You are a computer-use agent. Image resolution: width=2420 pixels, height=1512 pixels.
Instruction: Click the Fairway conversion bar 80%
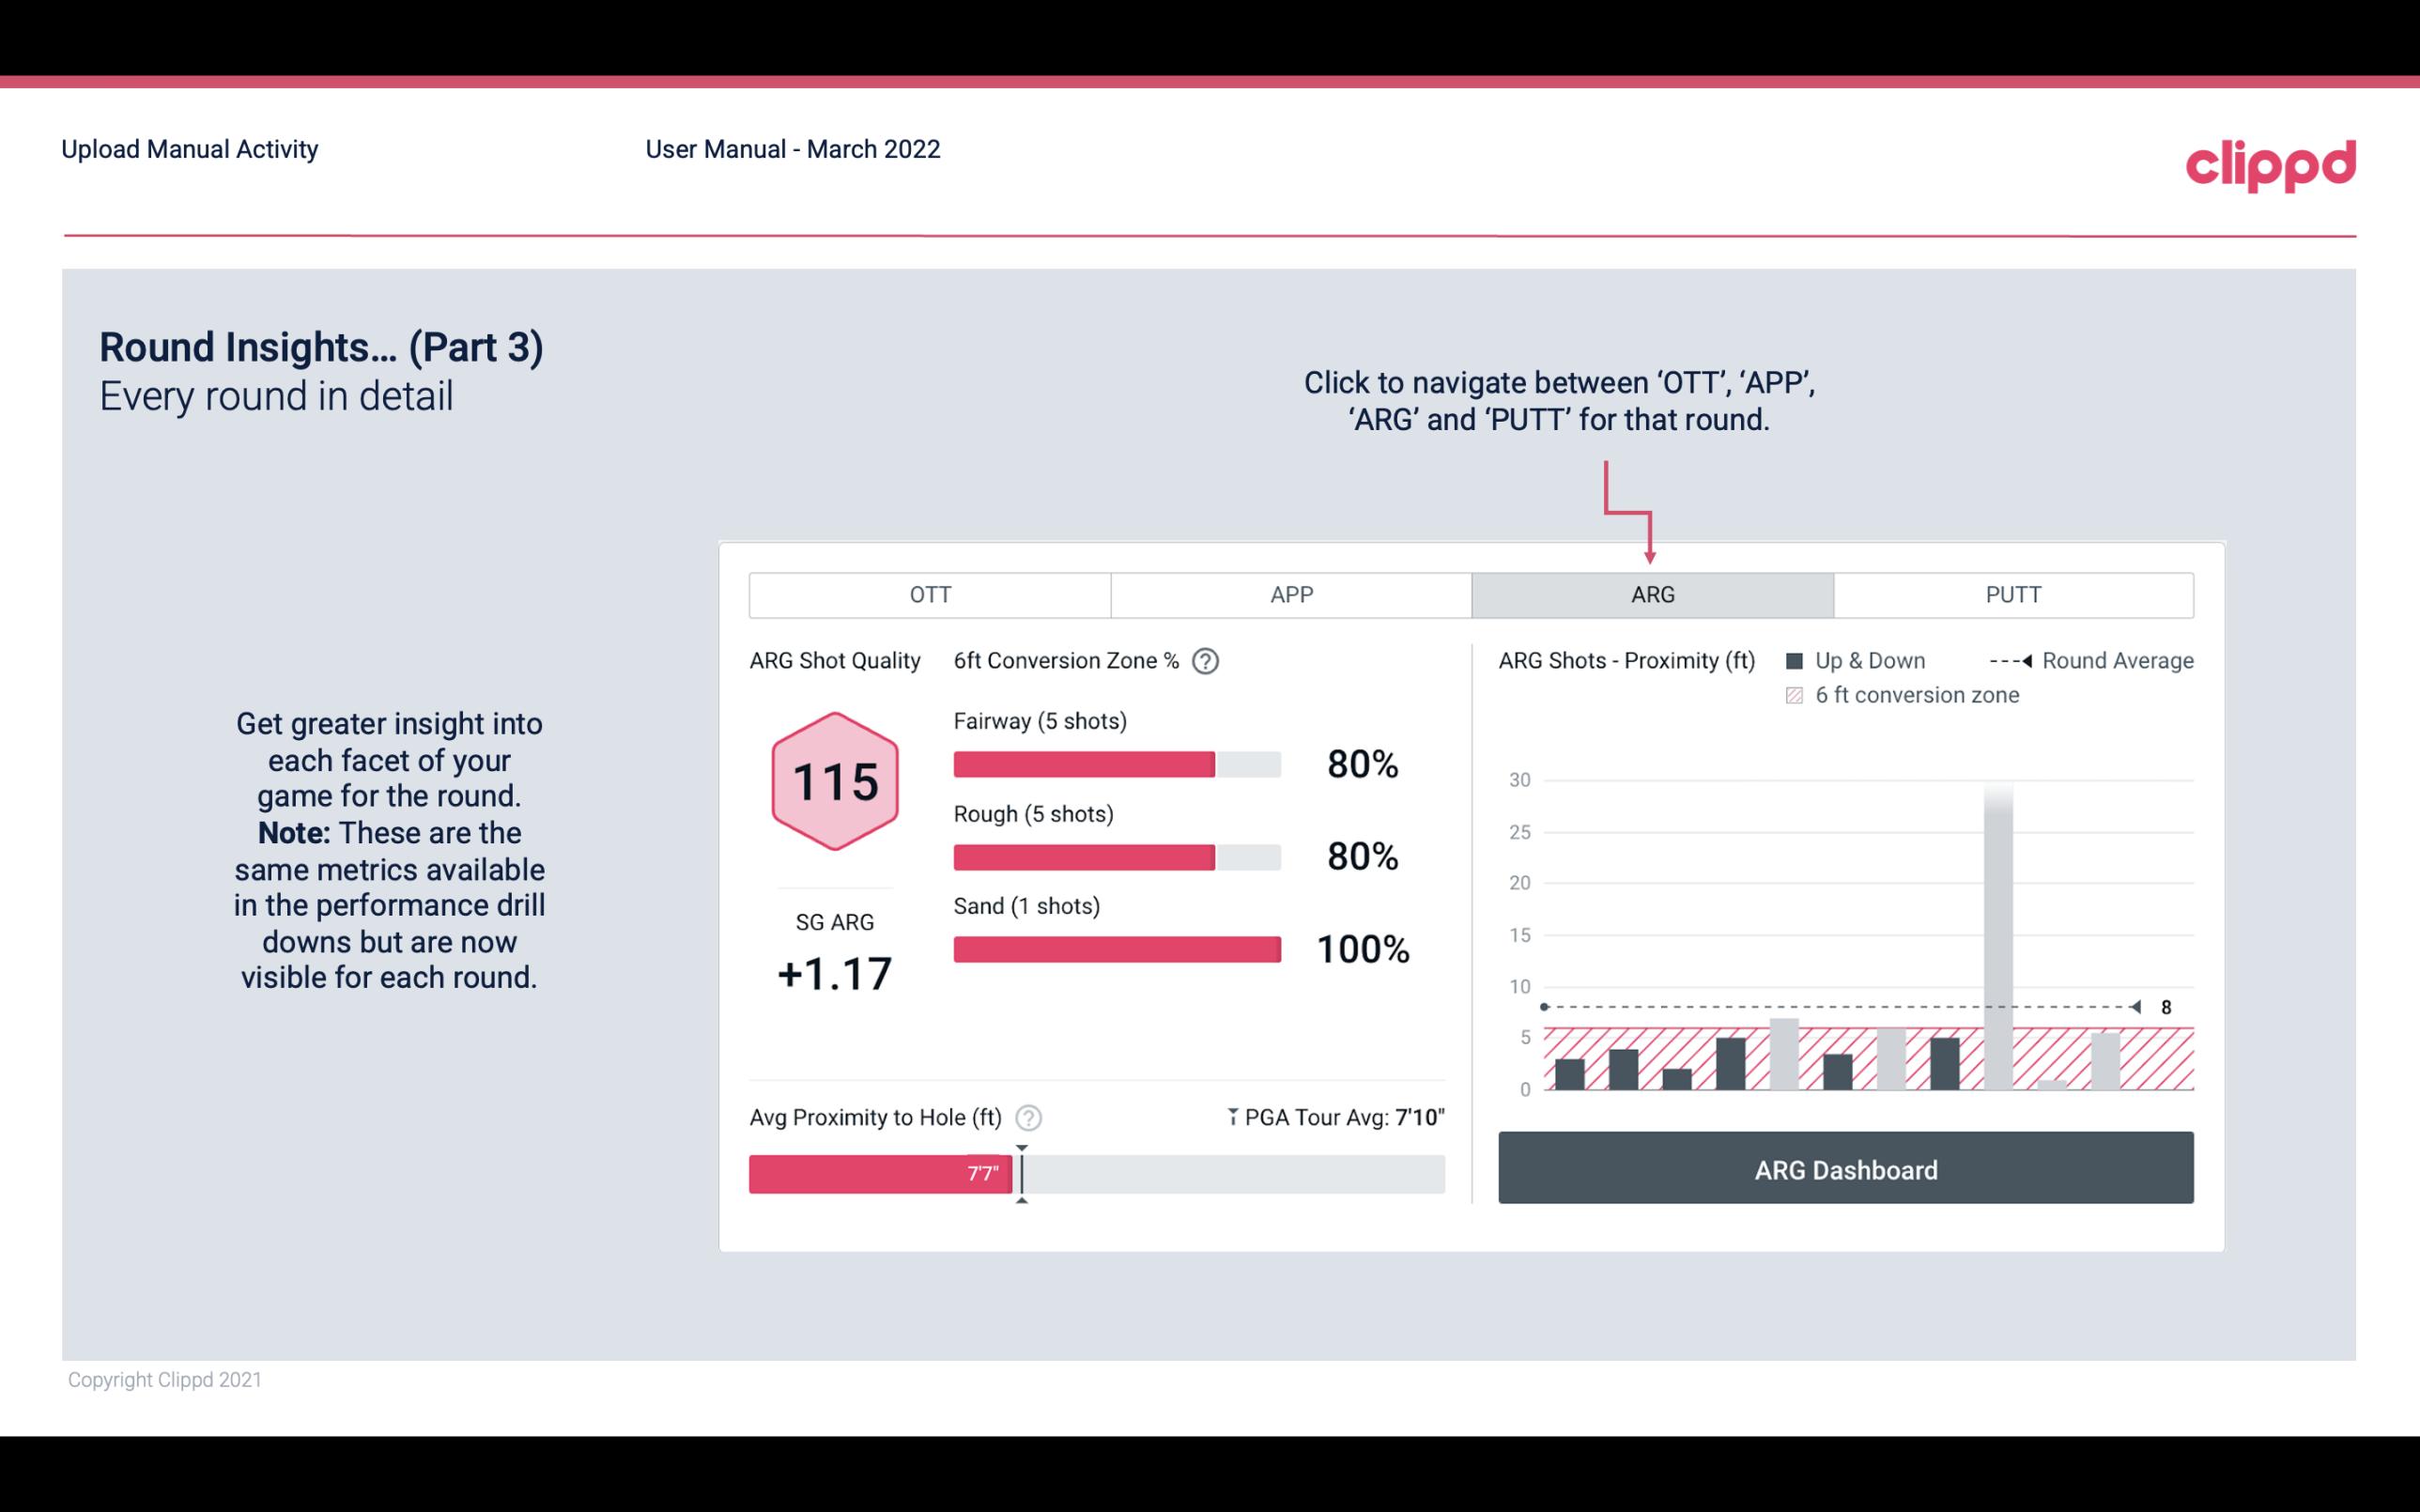coord(1115,763)
